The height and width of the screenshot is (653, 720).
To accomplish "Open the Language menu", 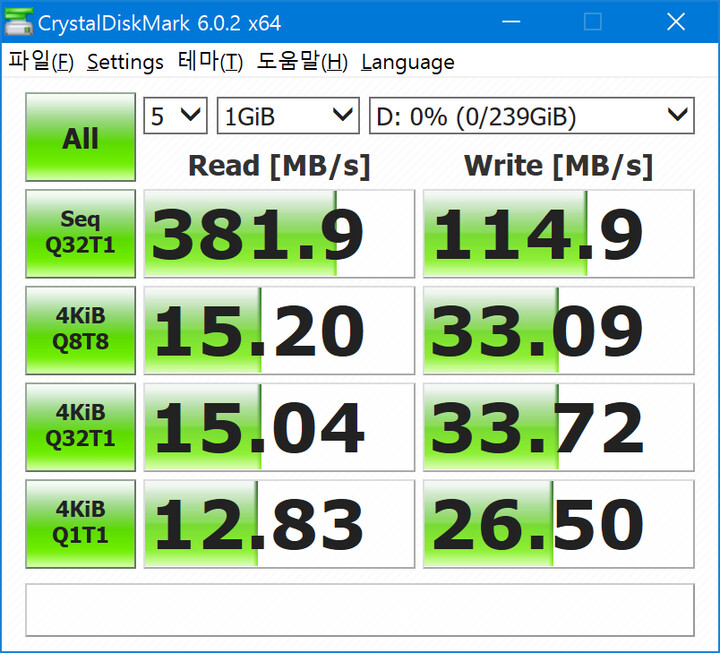I will coord(408,63).
